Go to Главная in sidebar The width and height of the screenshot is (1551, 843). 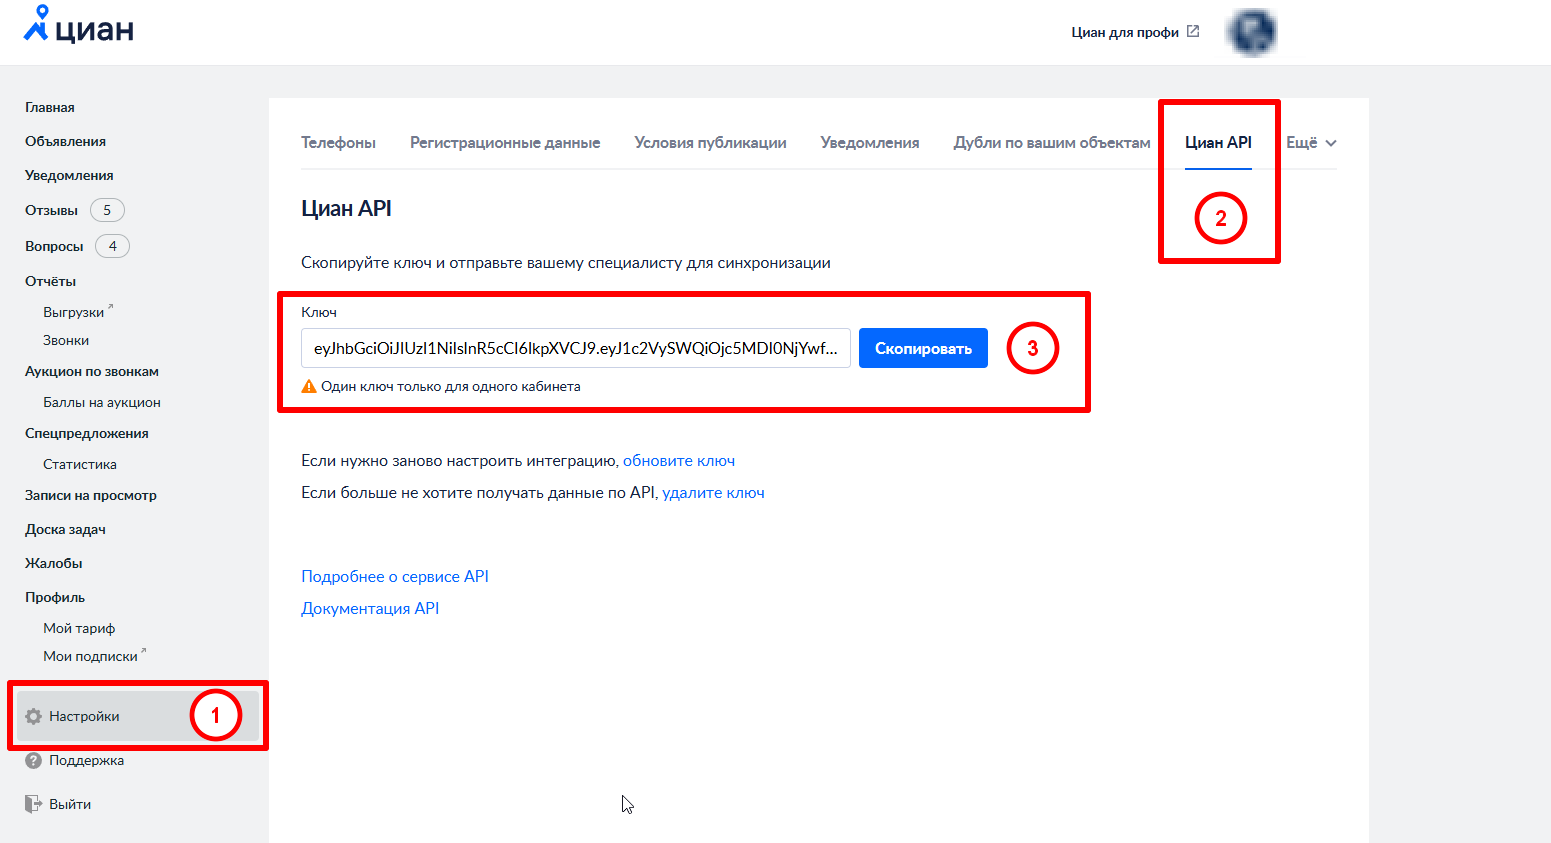point(50,107)
